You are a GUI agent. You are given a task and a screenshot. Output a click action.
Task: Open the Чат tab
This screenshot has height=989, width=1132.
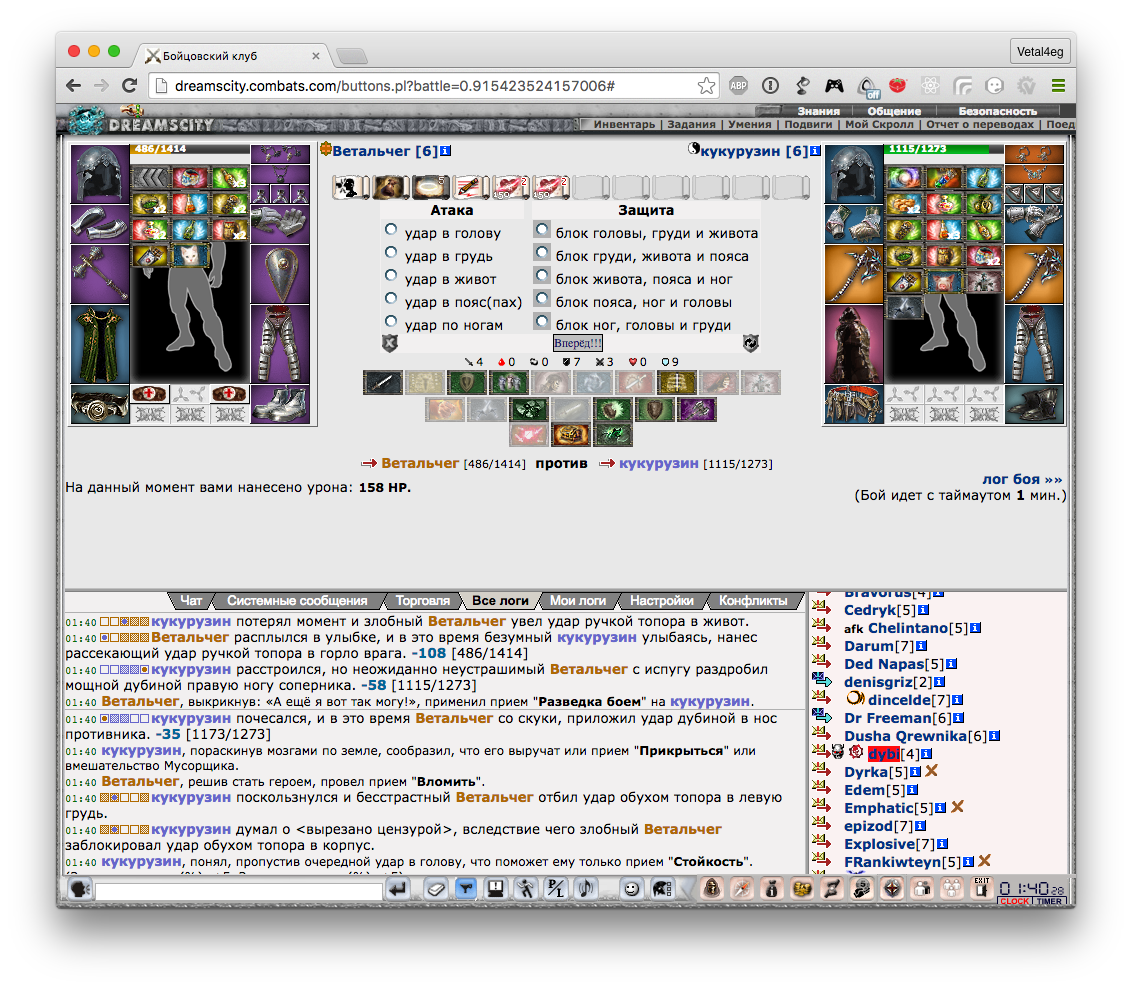(191, 601)
